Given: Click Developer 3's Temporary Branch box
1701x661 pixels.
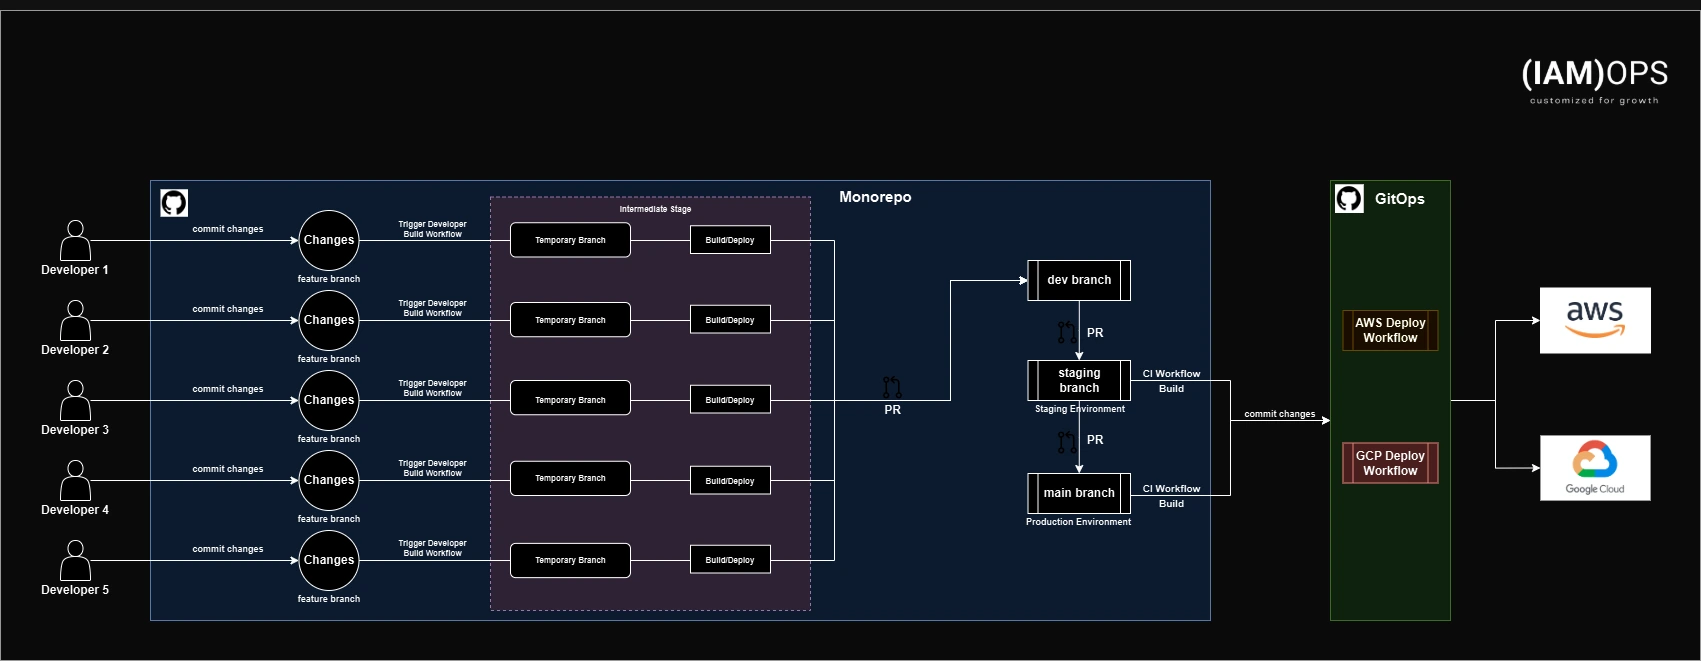Looking at the screenshot, I should (x=570, y=398).
